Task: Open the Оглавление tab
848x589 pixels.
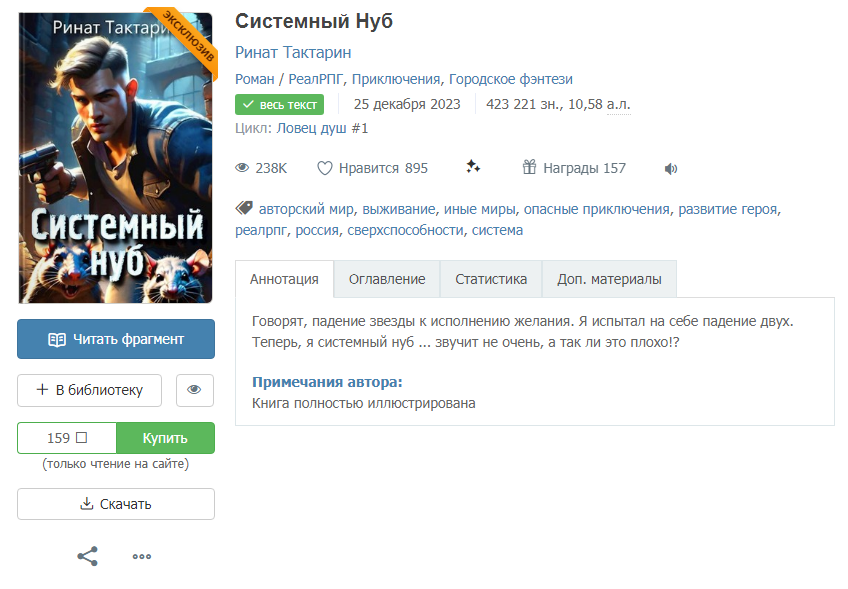Action: (387, 279)
